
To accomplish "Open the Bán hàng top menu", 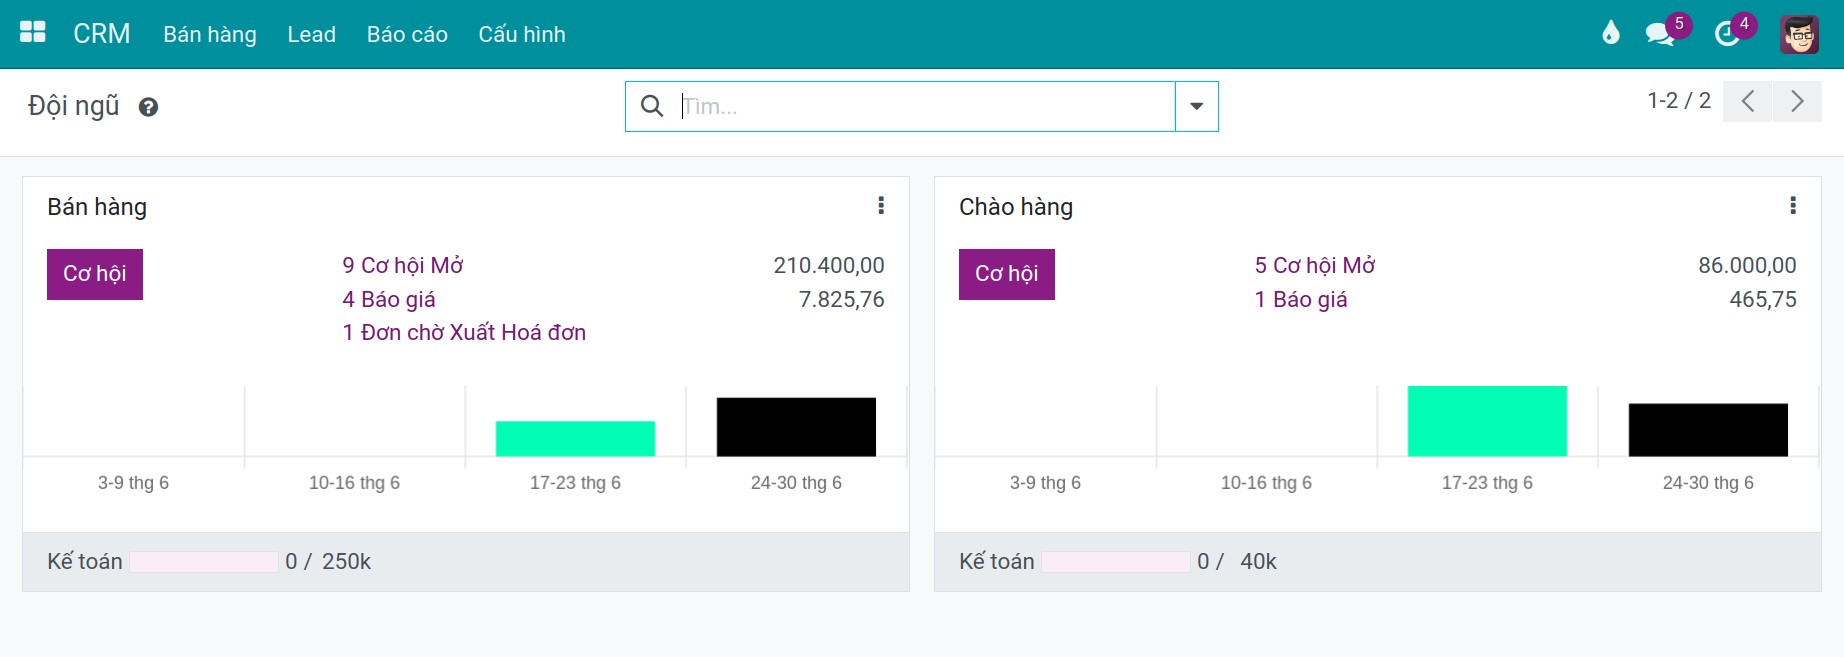I will 210,34.
